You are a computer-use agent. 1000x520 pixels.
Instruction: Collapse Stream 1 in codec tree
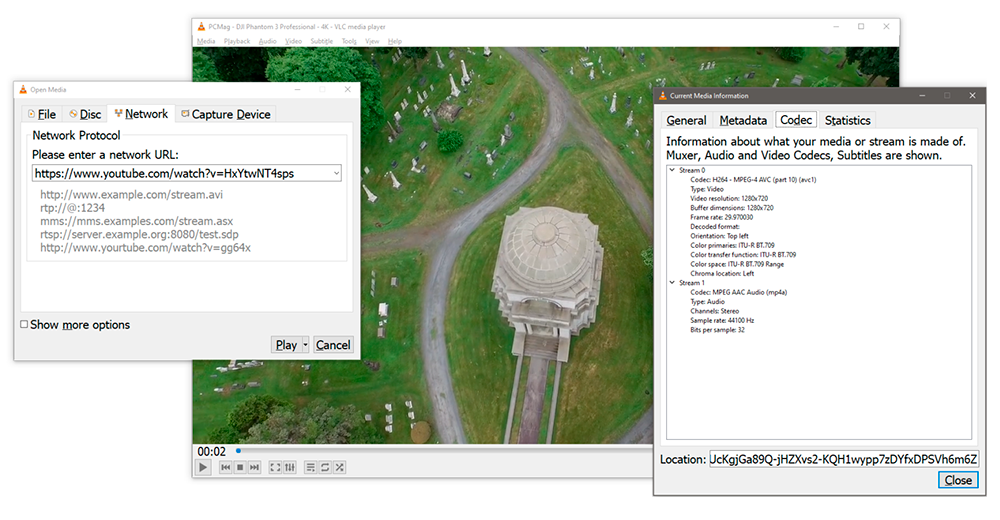[x=672, y=283]
